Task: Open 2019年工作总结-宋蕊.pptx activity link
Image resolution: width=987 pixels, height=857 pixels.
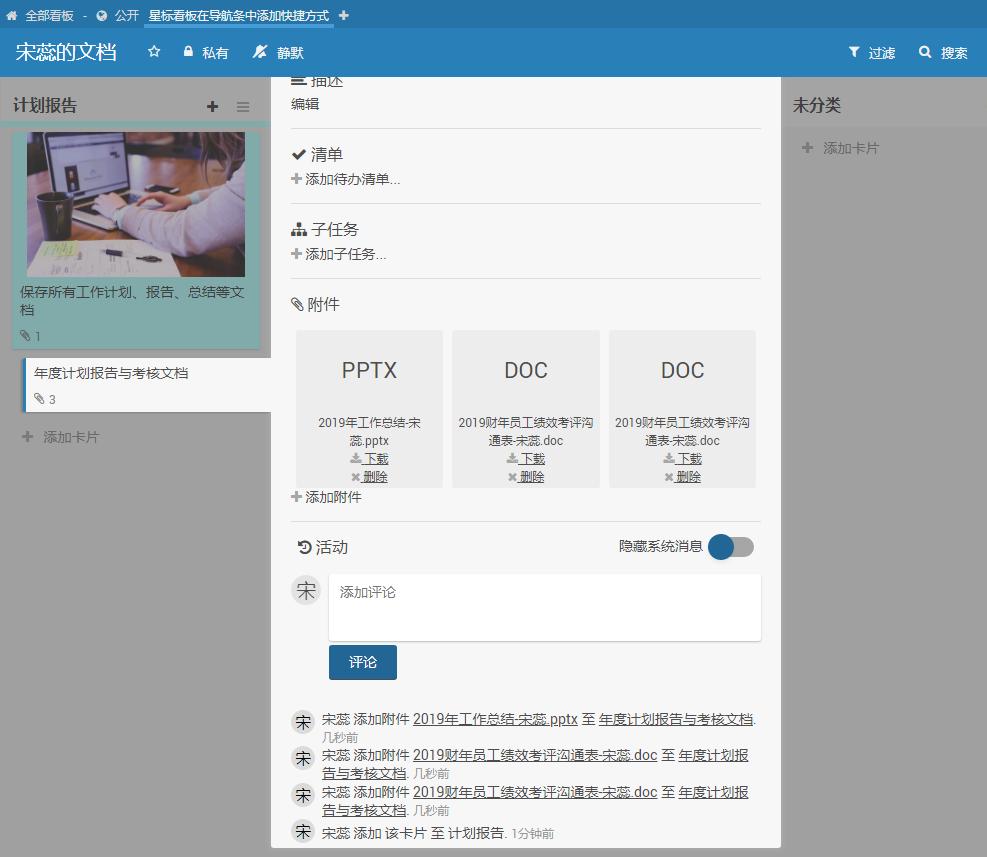Action: click(x=495, y=719)
